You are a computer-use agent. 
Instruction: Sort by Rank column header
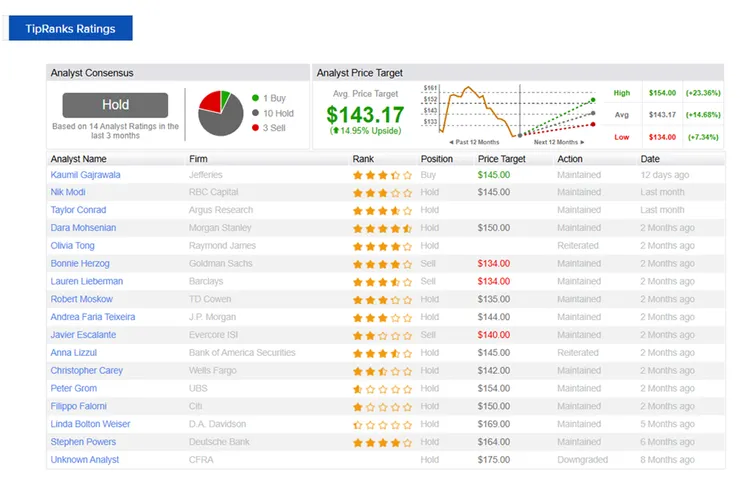pyautogui.click(x=363, y=159)
